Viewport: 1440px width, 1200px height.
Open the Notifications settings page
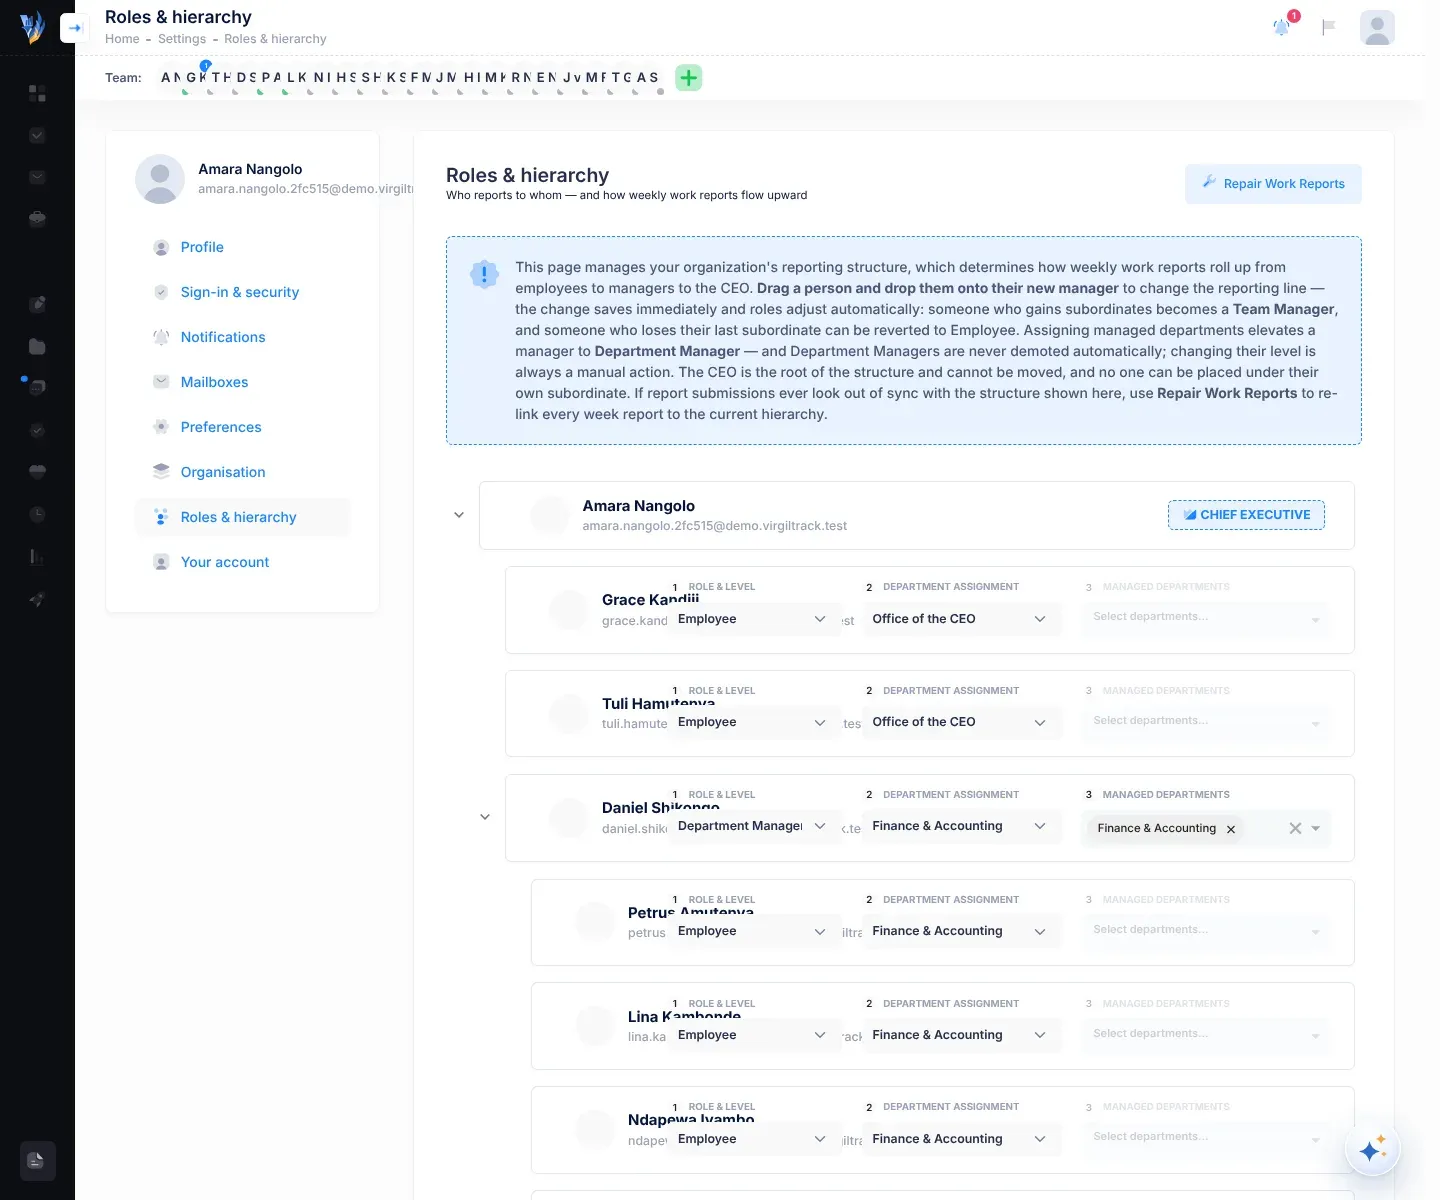[223, 337]
